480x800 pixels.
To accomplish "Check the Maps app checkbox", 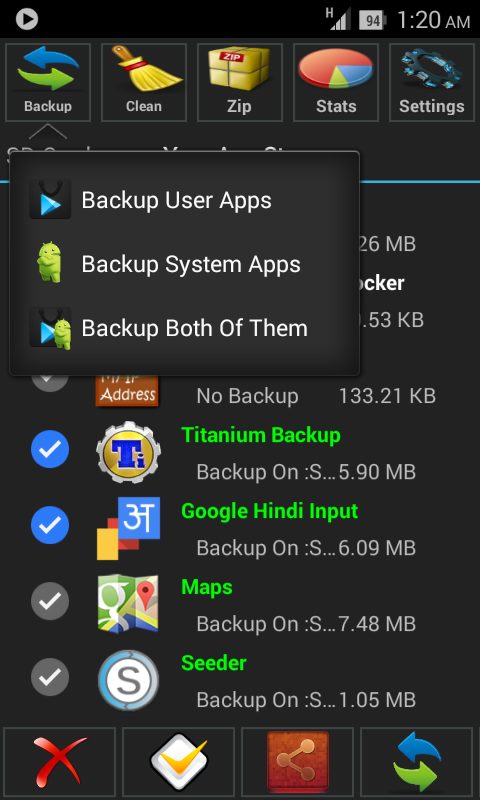I will click(x=50, y=602).
